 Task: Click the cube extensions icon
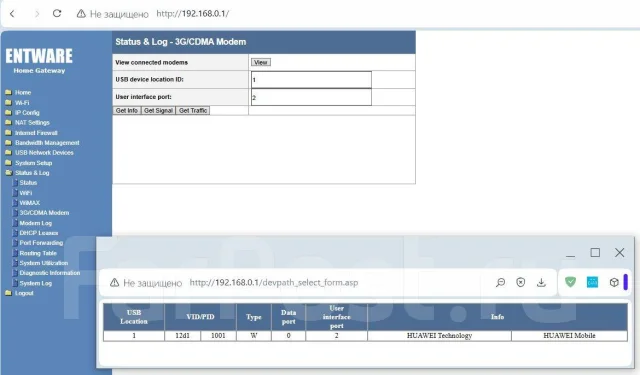coord(614,282)
